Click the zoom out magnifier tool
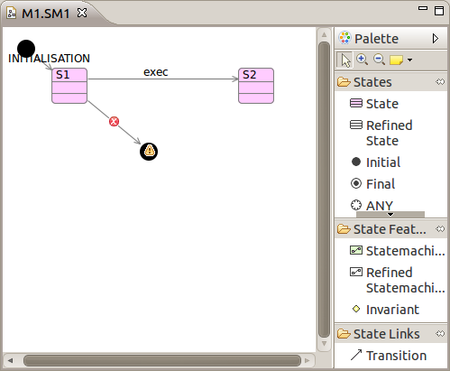This screenshot has height=371, width=450. point(379,59)
